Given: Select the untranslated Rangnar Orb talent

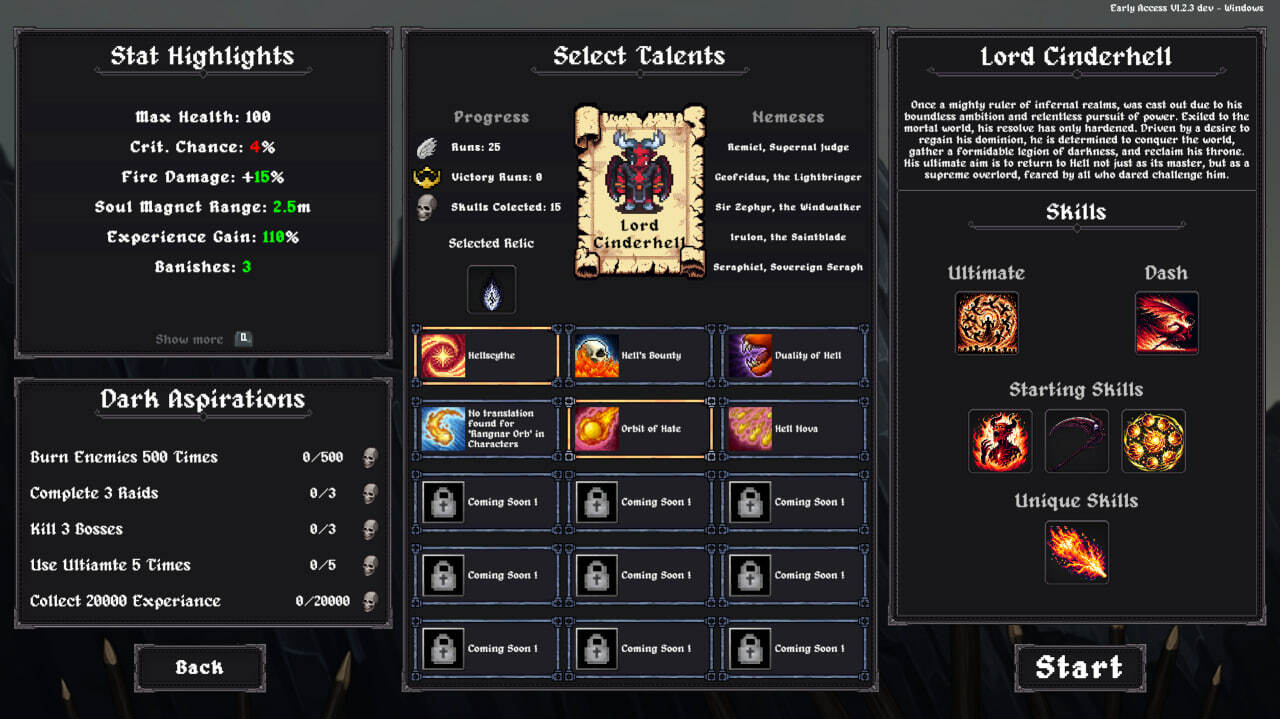Looking at the screenshot, I should 487,428.
